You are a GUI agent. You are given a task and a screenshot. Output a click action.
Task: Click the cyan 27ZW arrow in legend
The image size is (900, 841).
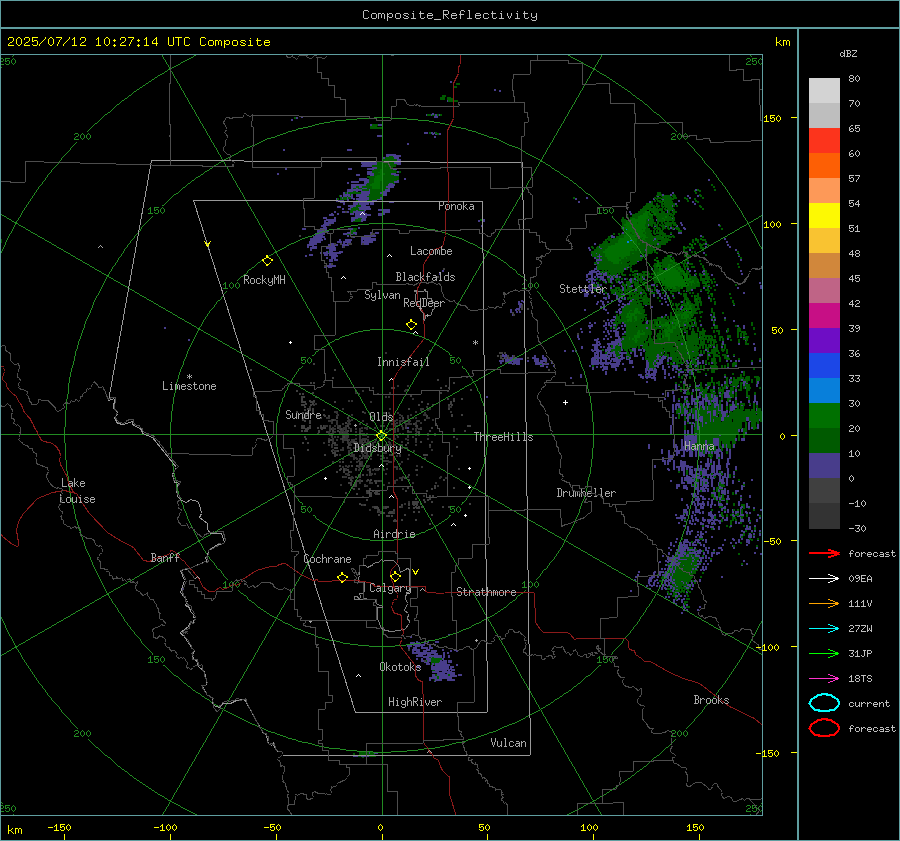824,629
